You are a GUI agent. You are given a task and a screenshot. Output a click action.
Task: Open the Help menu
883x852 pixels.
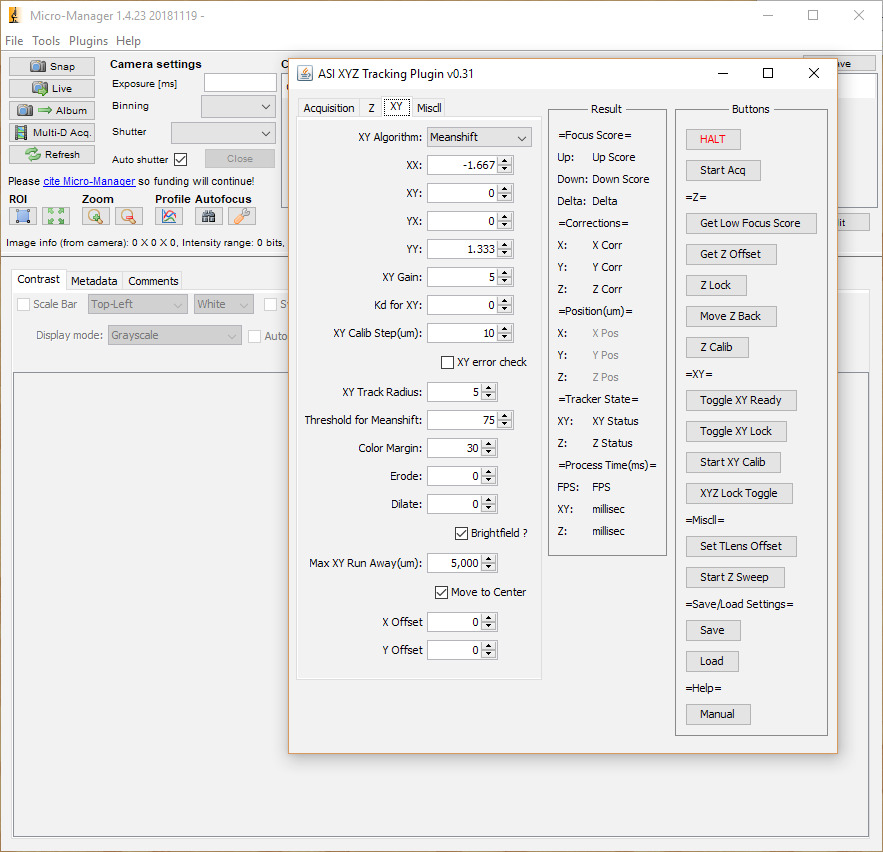tap(128, 41)
